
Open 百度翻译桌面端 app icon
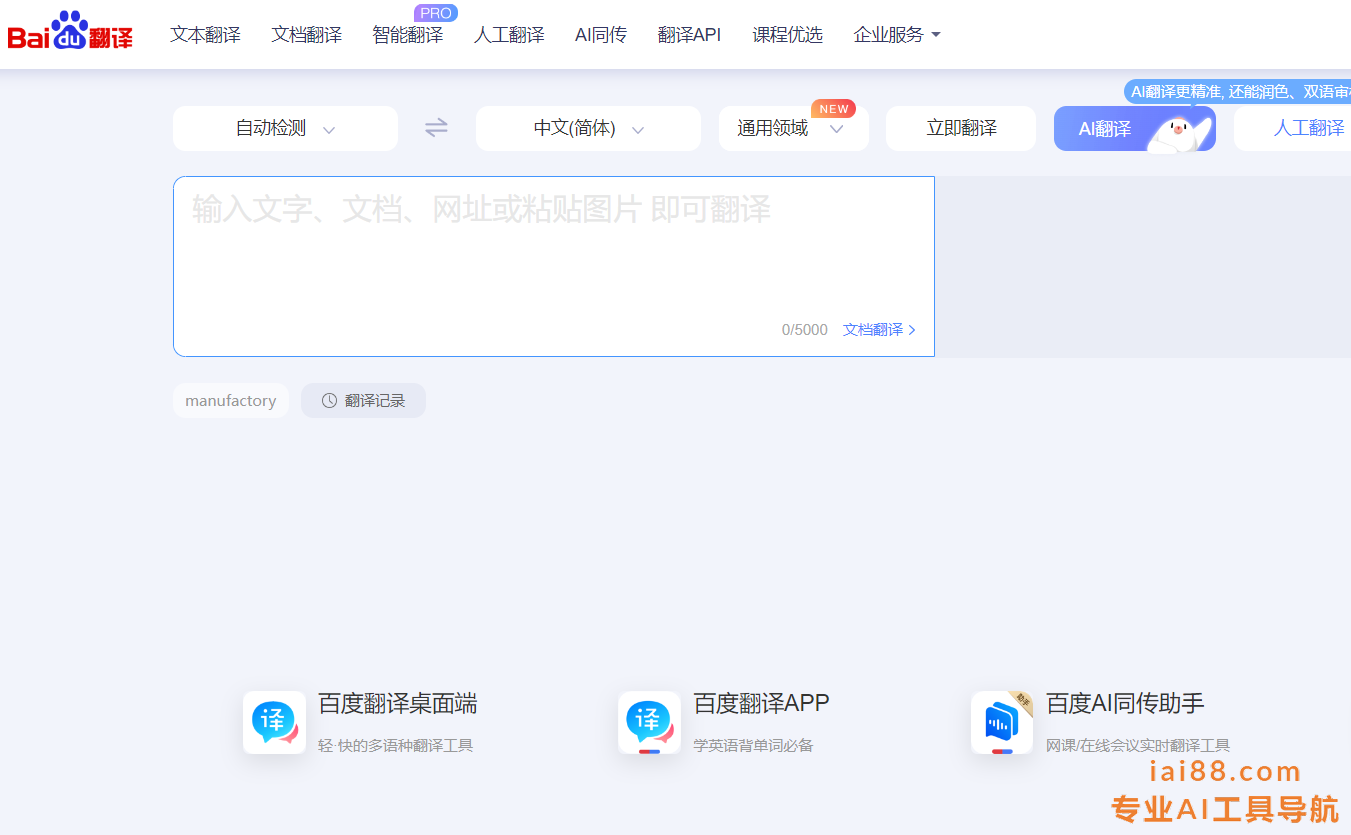point(274,722)
